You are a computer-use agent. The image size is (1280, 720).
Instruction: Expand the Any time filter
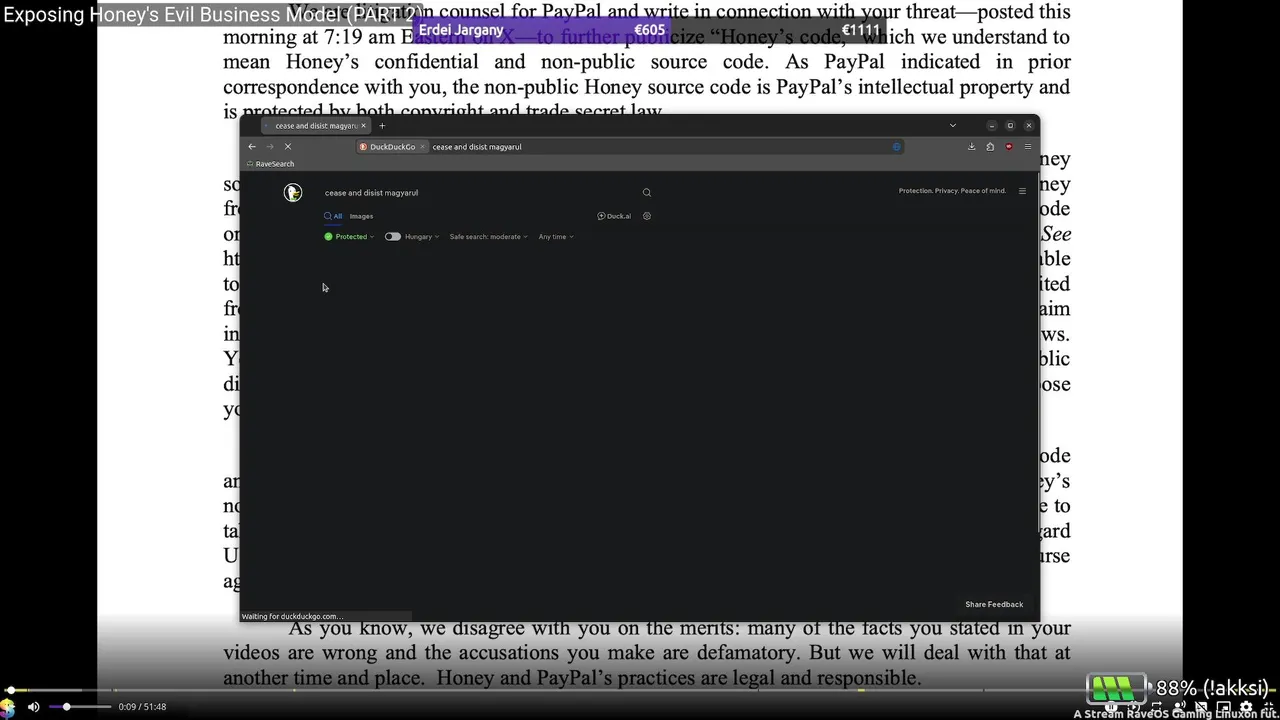point(556,237)
